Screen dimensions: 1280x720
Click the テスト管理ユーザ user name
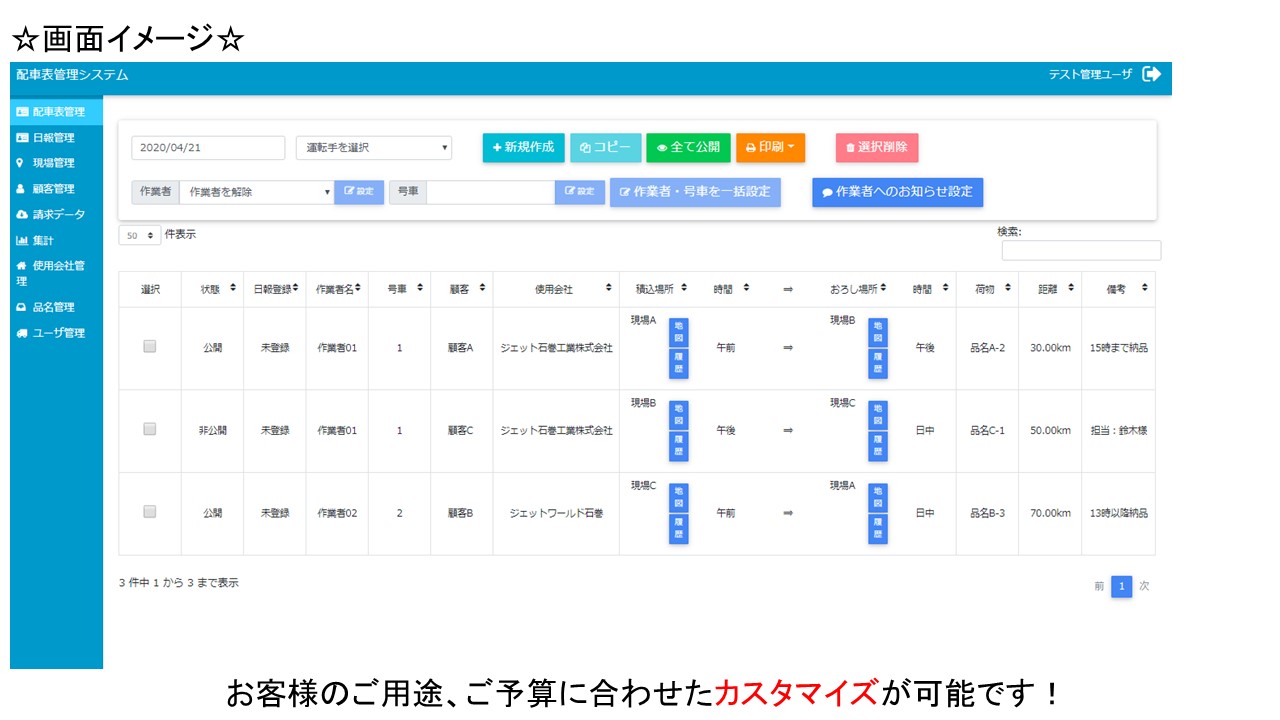(1090, 74)
